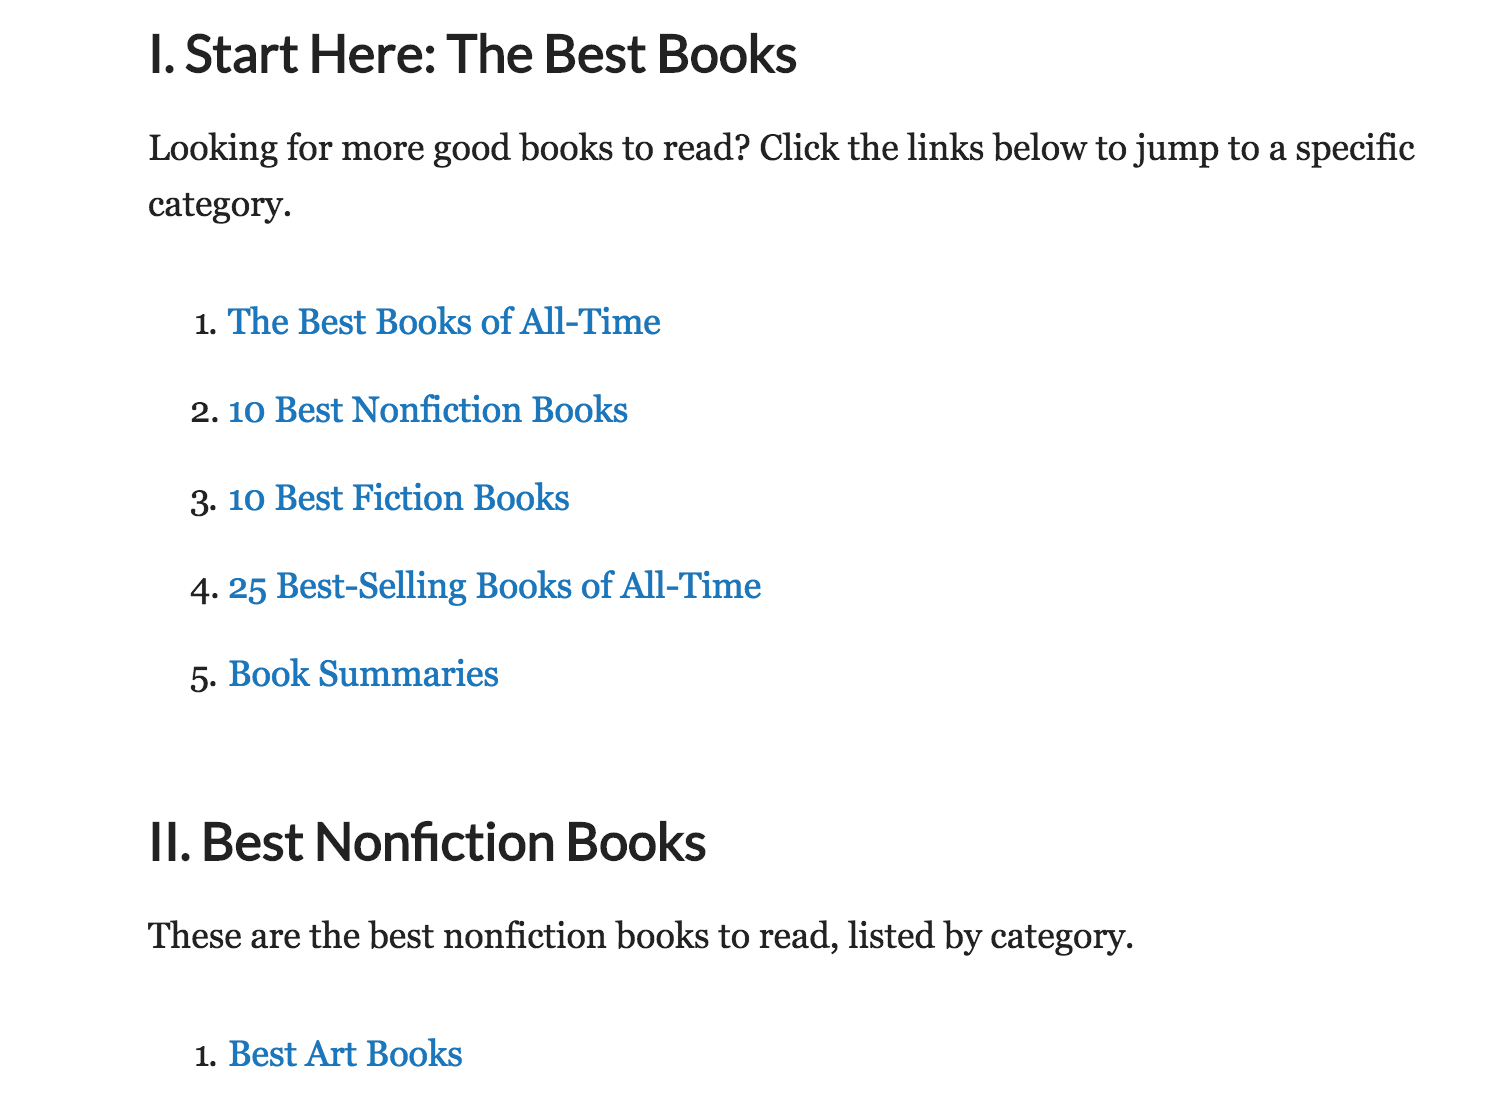The image size is (1508, 1110).
Task: Click list number 4 beside 25 Best-Selling Books
Action: (204, 588)
